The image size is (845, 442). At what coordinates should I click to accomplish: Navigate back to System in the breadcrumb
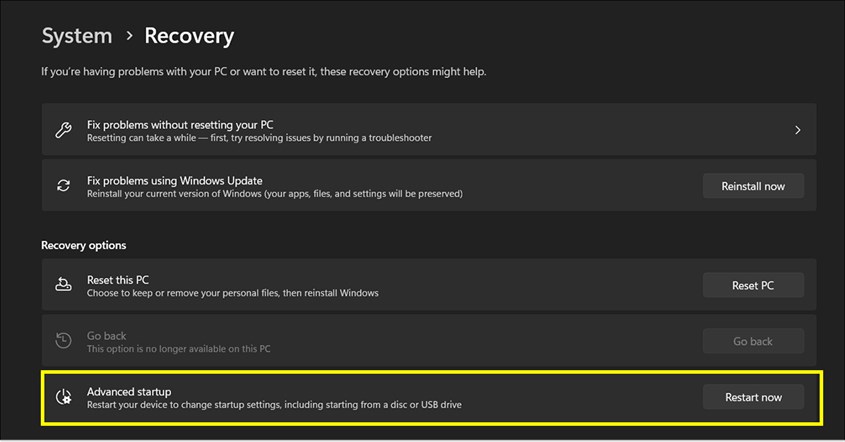(77, 36)
